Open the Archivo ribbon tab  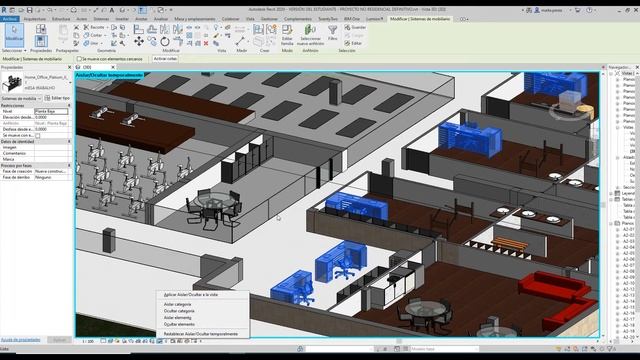9,19
